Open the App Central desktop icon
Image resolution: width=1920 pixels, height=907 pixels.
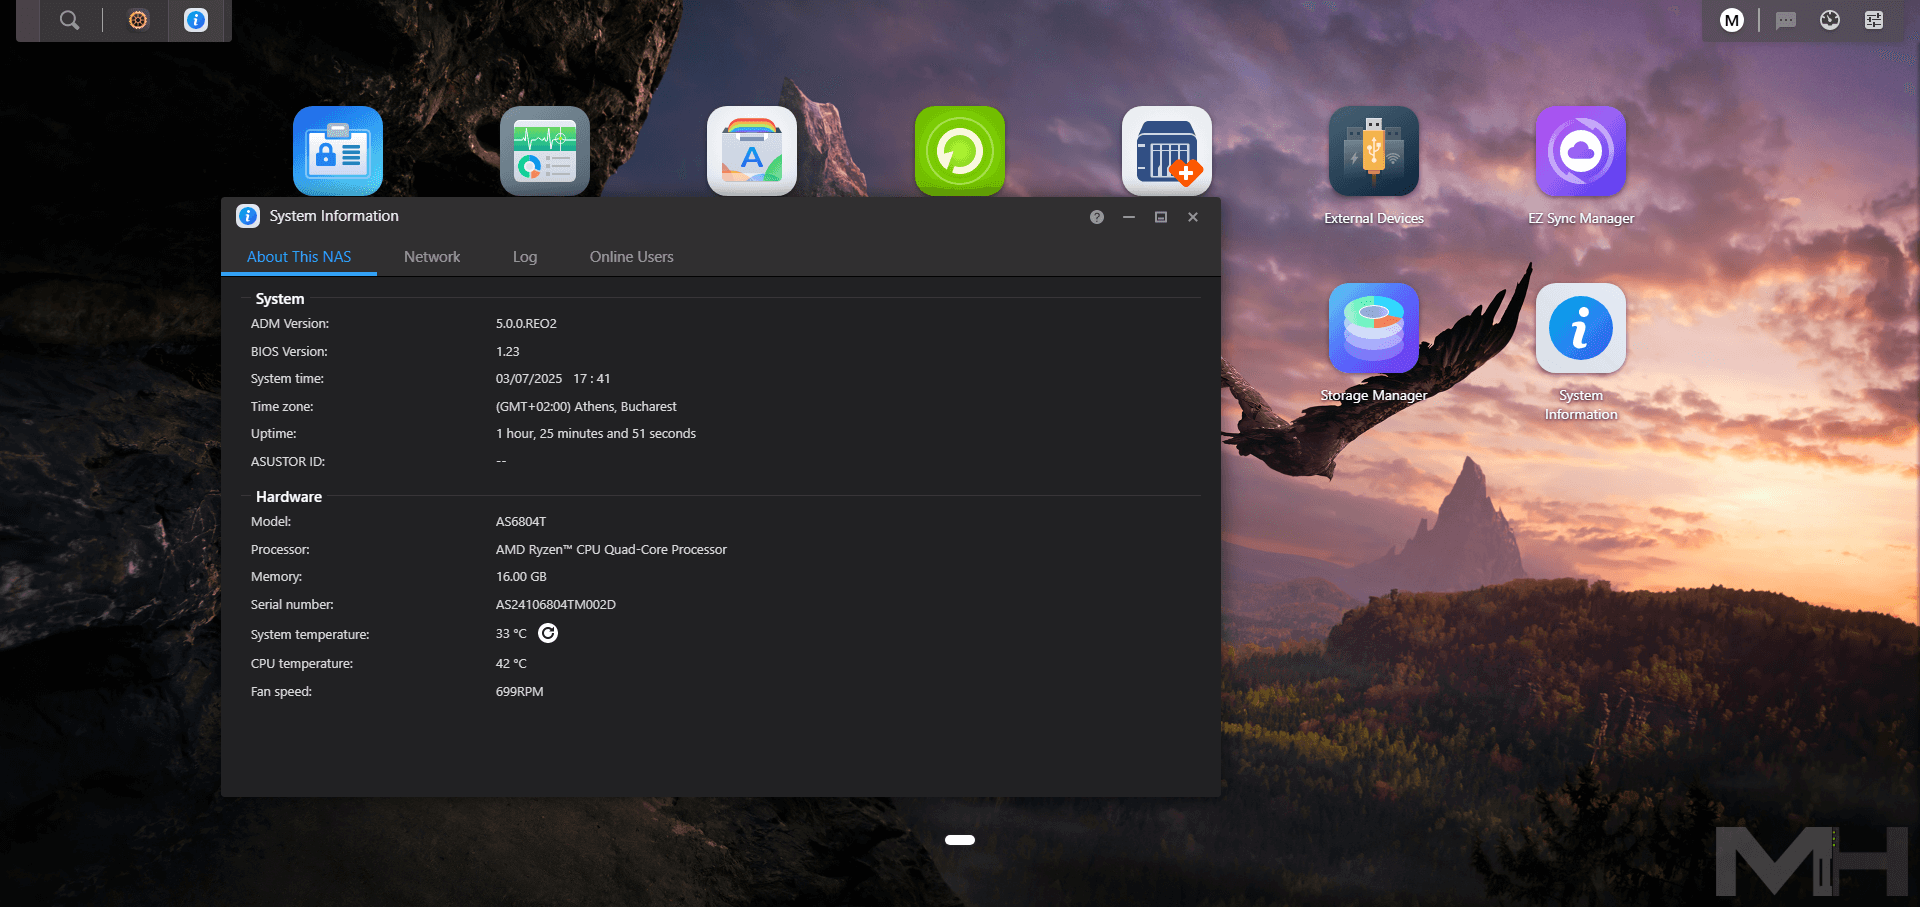click(x=752, y=151)
